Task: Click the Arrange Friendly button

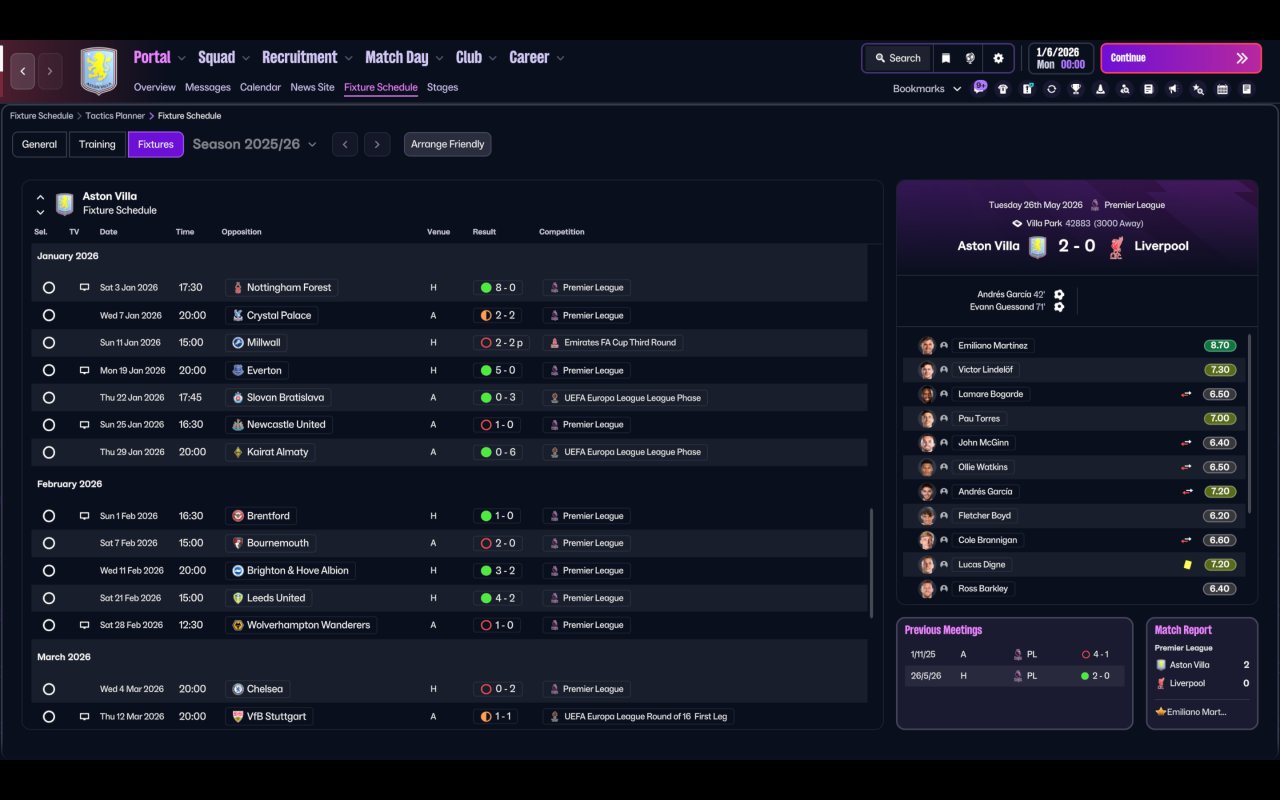Action: [448, 145]
